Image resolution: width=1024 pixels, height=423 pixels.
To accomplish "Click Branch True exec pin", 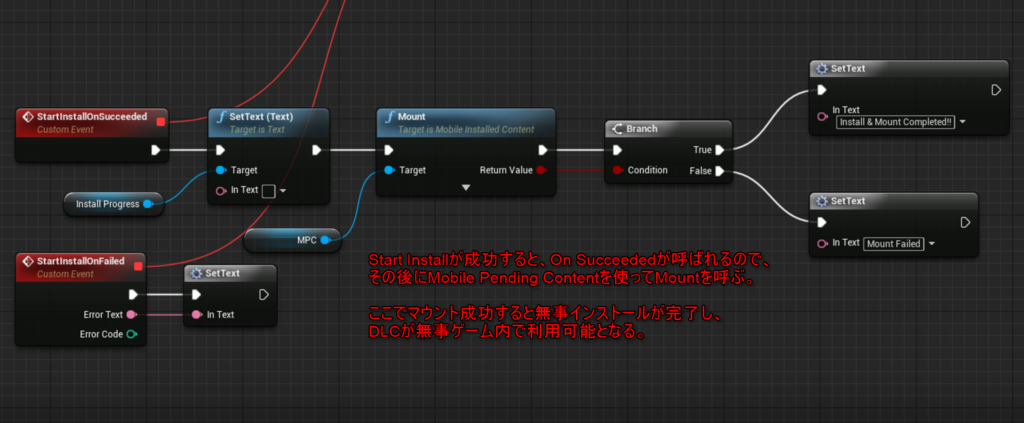I will click(x=719, y=150).
